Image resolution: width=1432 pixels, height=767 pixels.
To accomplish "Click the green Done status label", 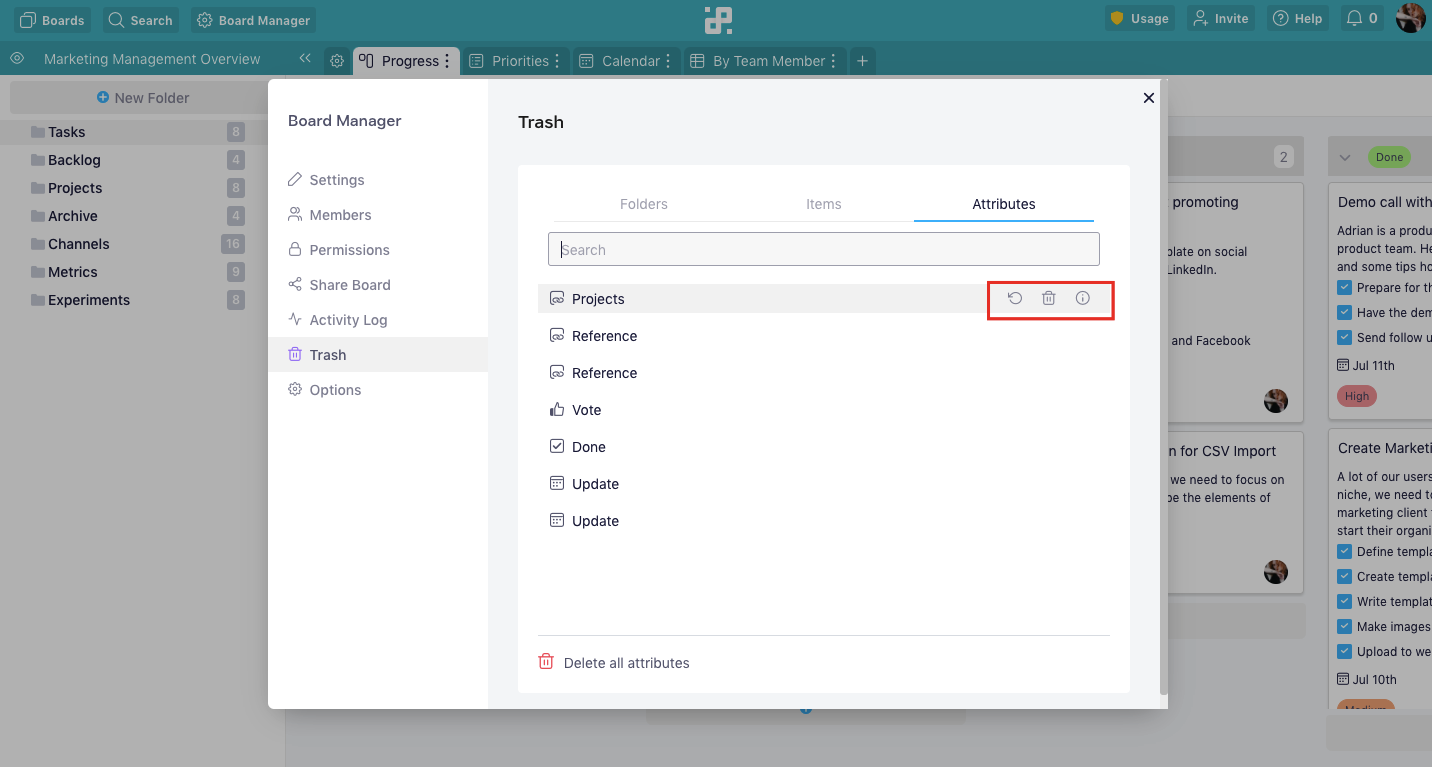I will point(1389,157).
